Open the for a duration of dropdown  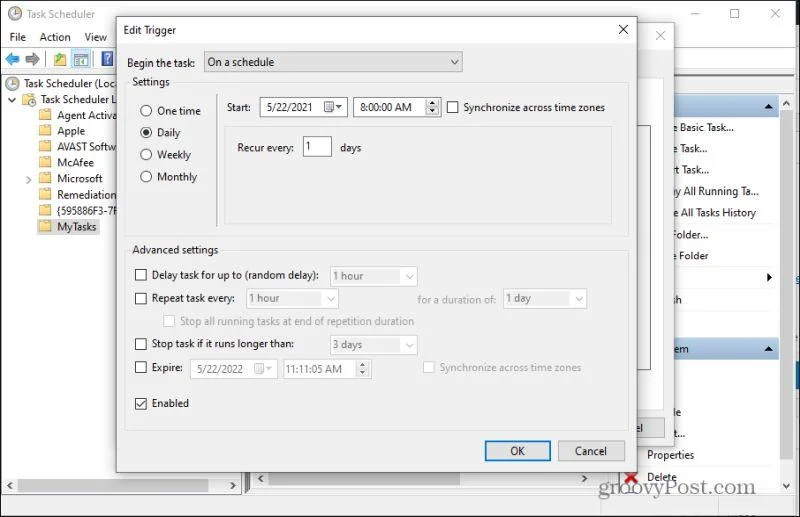coord(545,298)
